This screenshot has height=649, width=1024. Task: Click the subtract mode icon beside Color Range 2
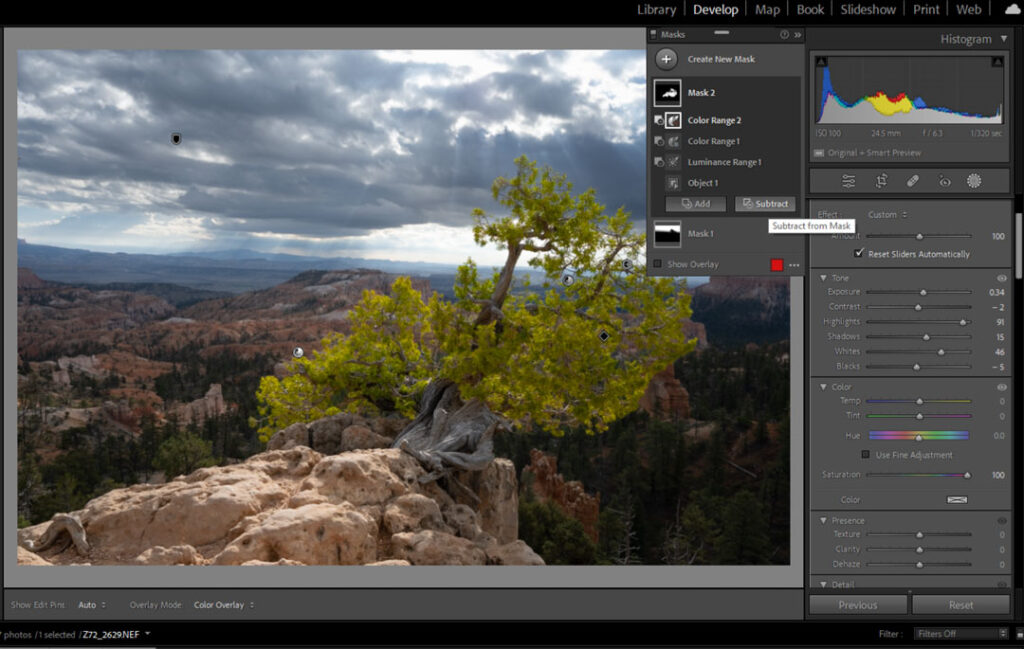coord(658,120)
